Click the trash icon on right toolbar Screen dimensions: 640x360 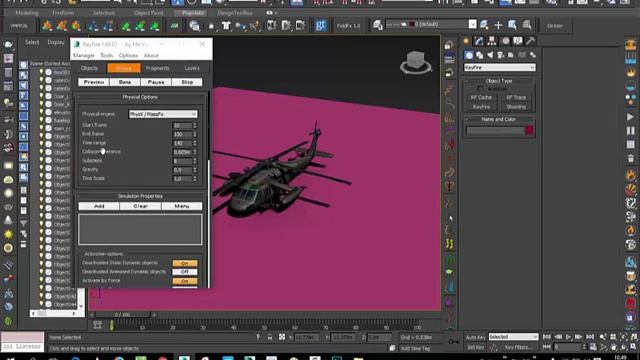[x=630, y=158]
